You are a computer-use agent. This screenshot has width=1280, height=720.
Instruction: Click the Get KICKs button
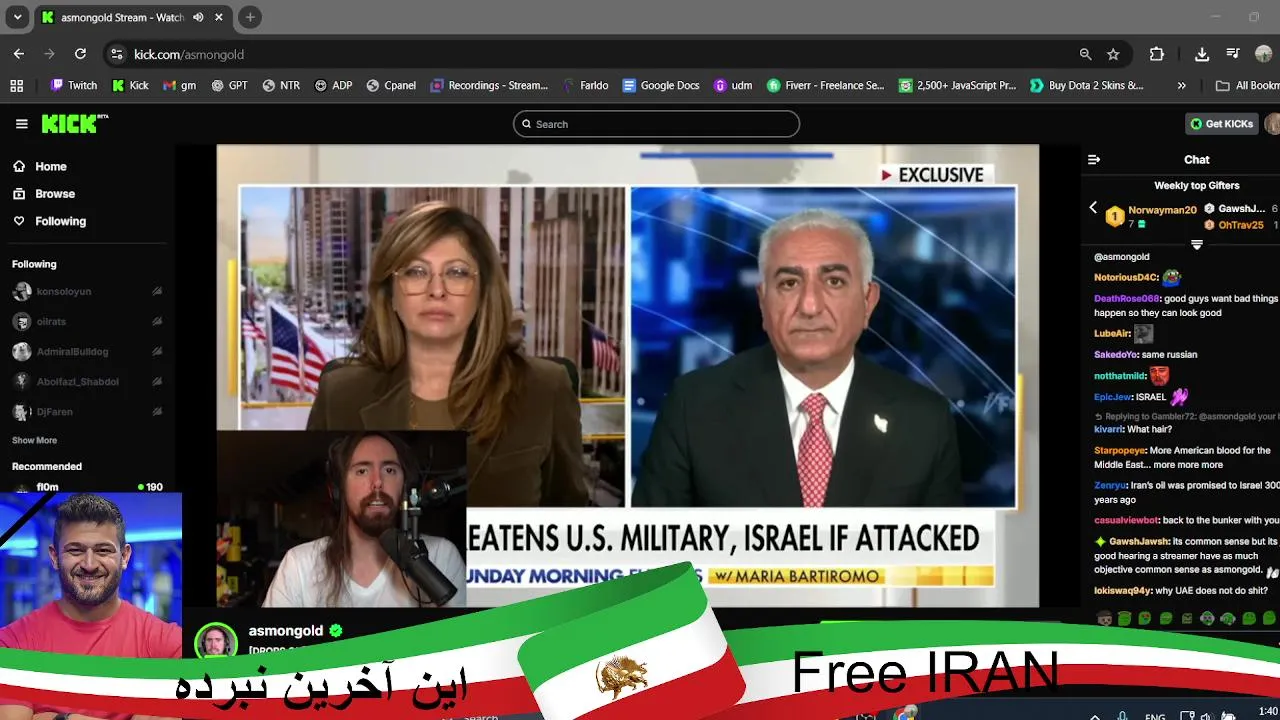pyautogui.click(x=1221, y=124)
